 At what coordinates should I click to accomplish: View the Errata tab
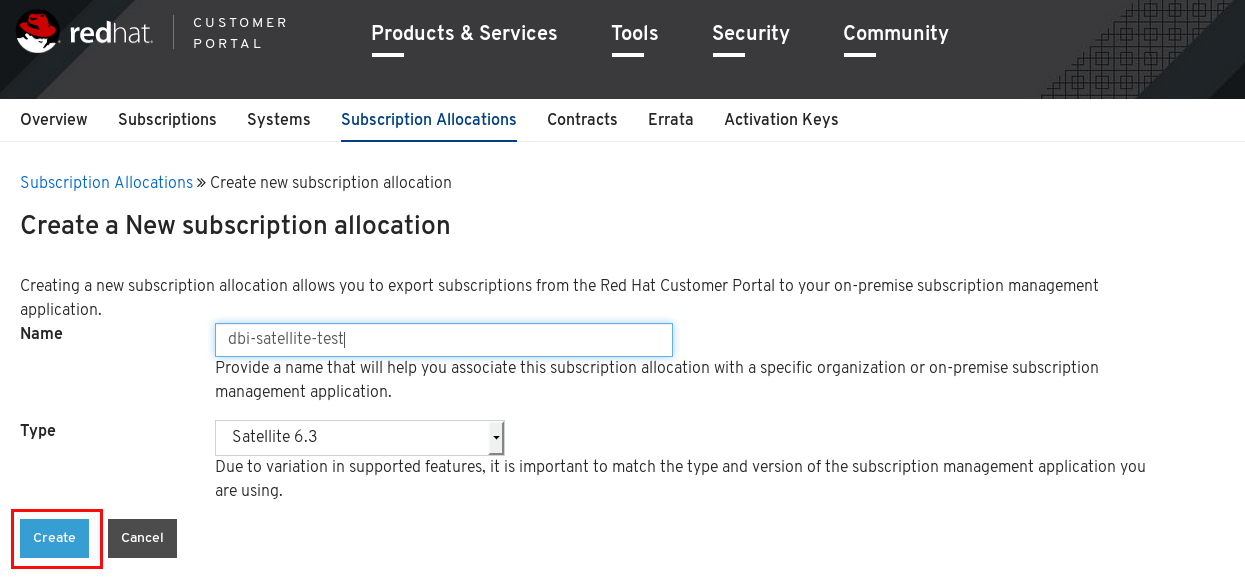click(x=671, y=120)
